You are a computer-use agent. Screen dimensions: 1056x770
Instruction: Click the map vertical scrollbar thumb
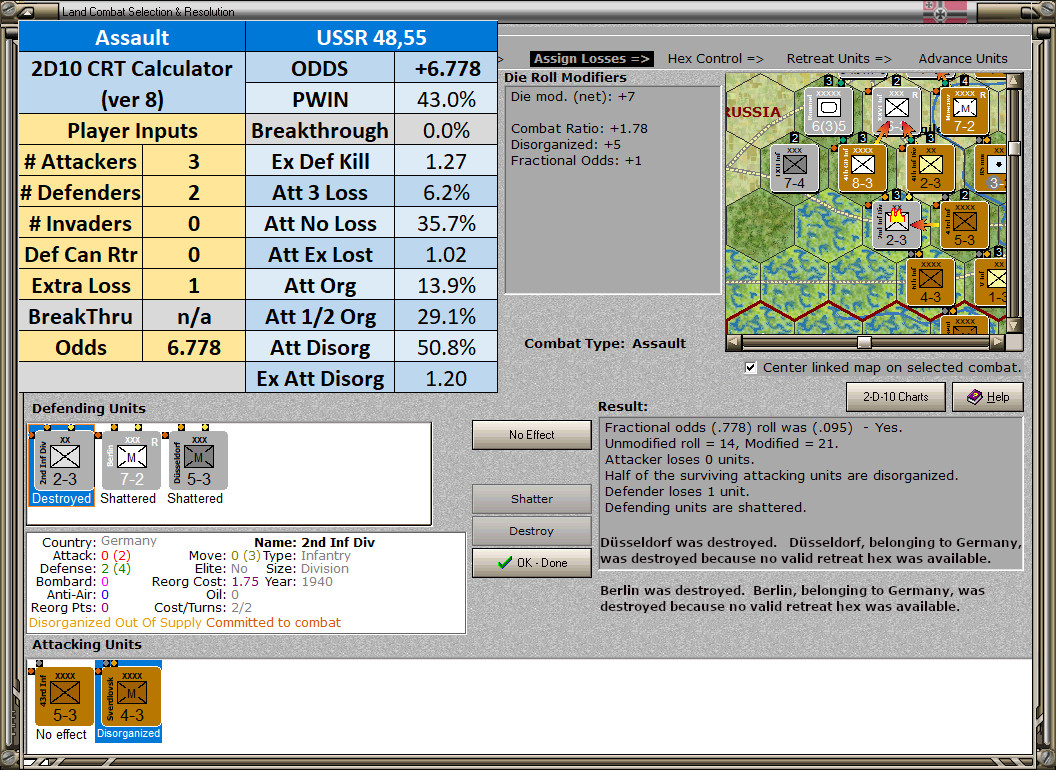pos(1014,148)
